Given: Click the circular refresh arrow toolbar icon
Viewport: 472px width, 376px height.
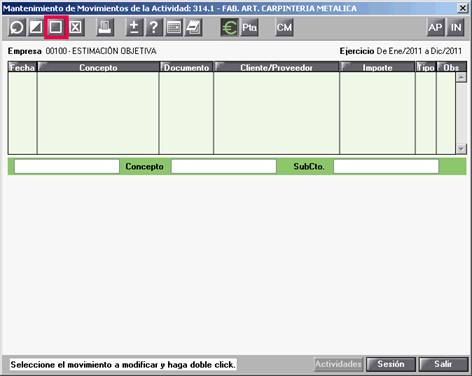Looking at the screenshot, I should pos(17,27).
